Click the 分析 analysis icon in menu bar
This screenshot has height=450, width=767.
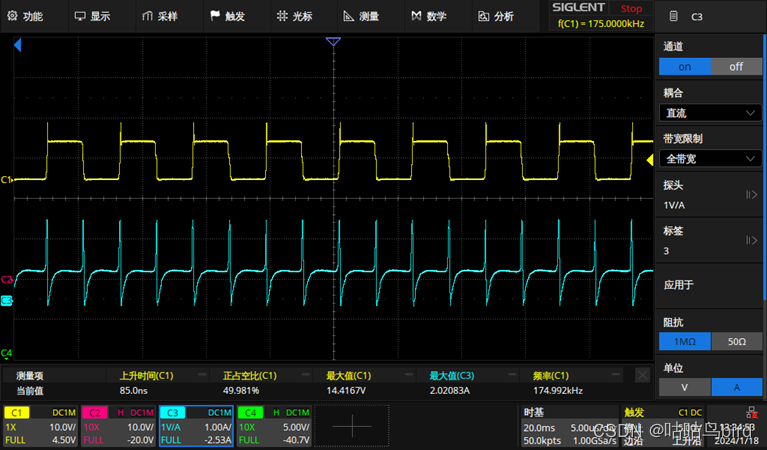pos(483,16)
